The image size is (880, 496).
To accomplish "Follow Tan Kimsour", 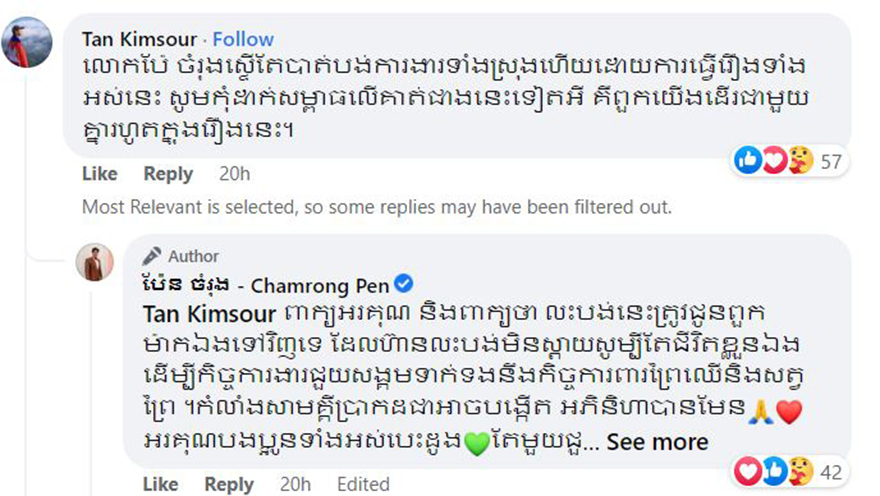I will [x=243, y=39].
